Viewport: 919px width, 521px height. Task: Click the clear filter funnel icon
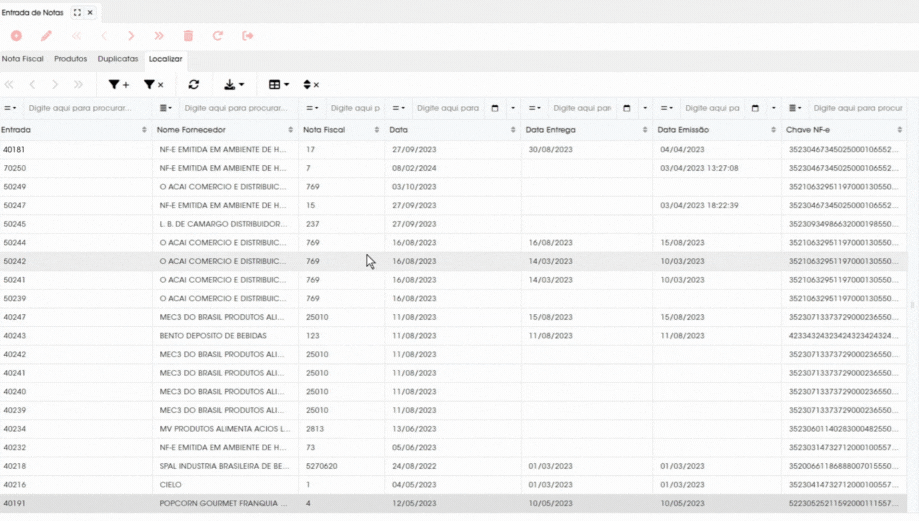click(154, 84)
